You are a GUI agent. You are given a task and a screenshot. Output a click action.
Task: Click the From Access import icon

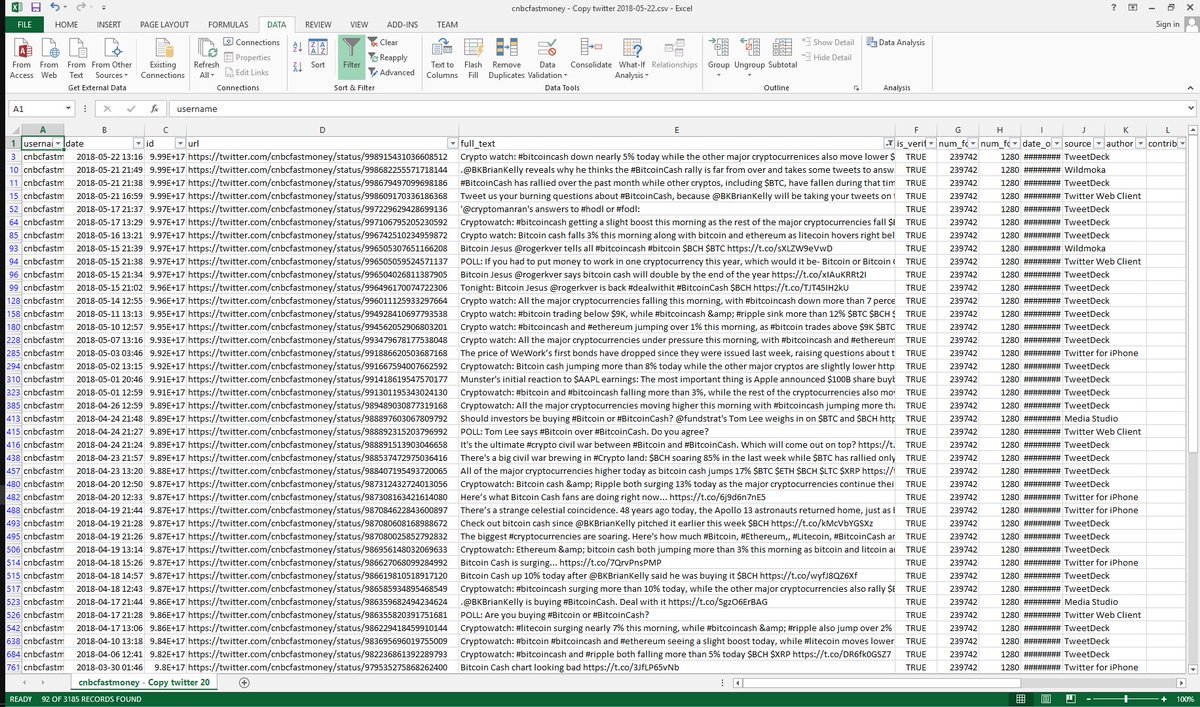click(x=21, y=57)
